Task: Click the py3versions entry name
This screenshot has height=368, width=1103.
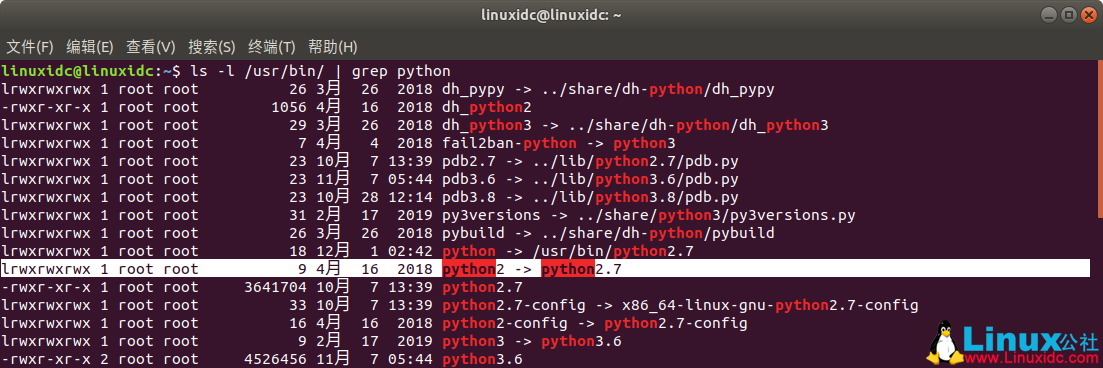Action: coord(491,215)
